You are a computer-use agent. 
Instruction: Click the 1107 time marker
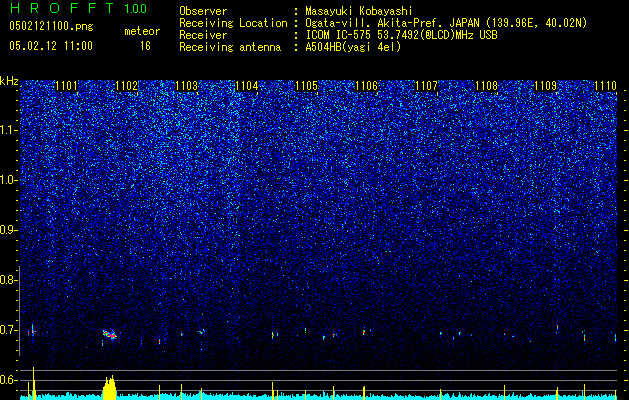[426, 86]
